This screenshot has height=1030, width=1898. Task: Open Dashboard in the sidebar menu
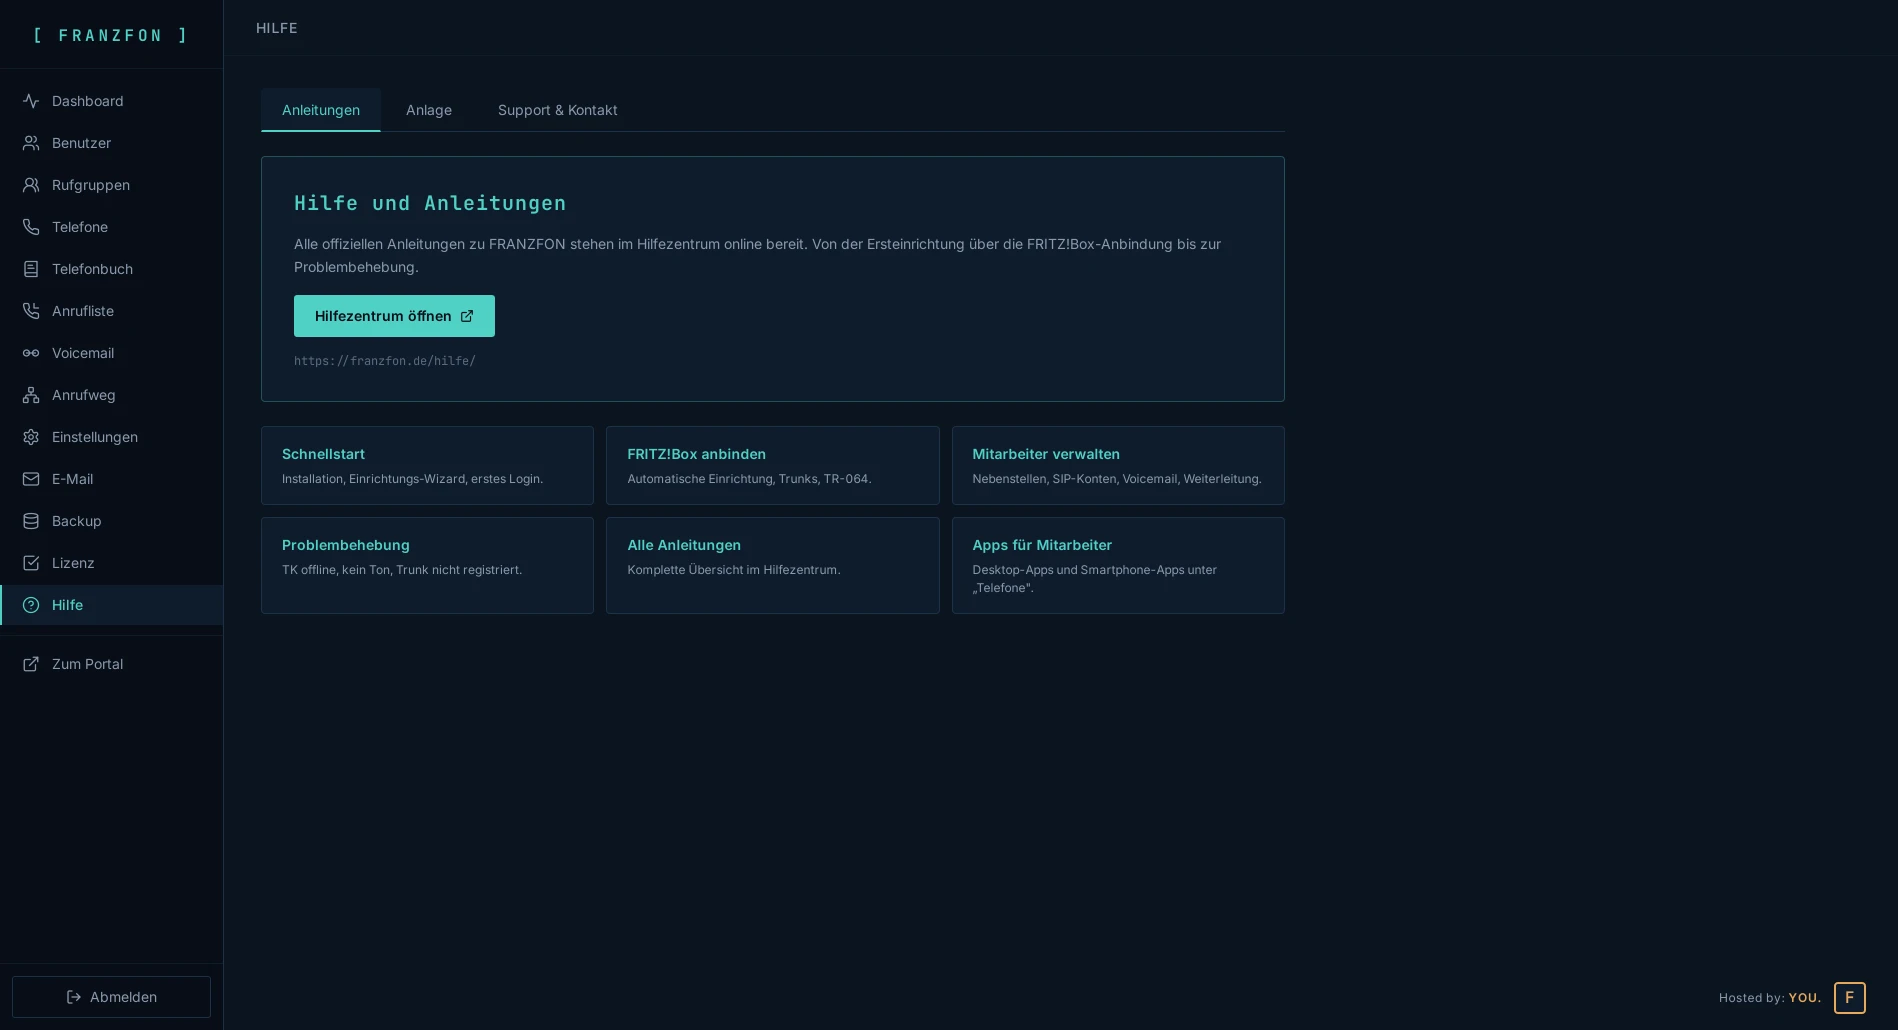tap(88, 101)
